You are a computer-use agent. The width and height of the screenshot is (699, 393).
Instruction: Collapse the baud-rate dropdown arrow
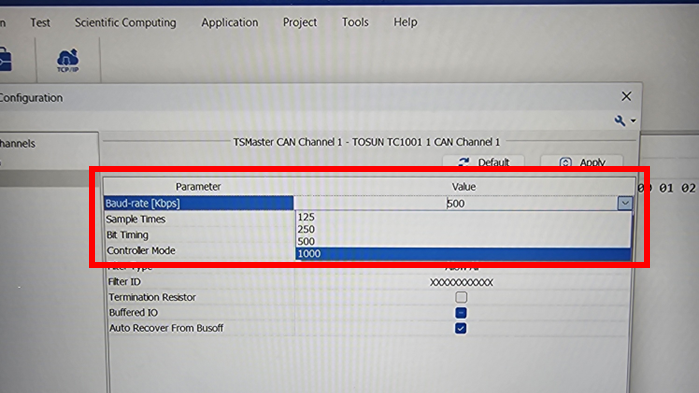click(625, 203)
